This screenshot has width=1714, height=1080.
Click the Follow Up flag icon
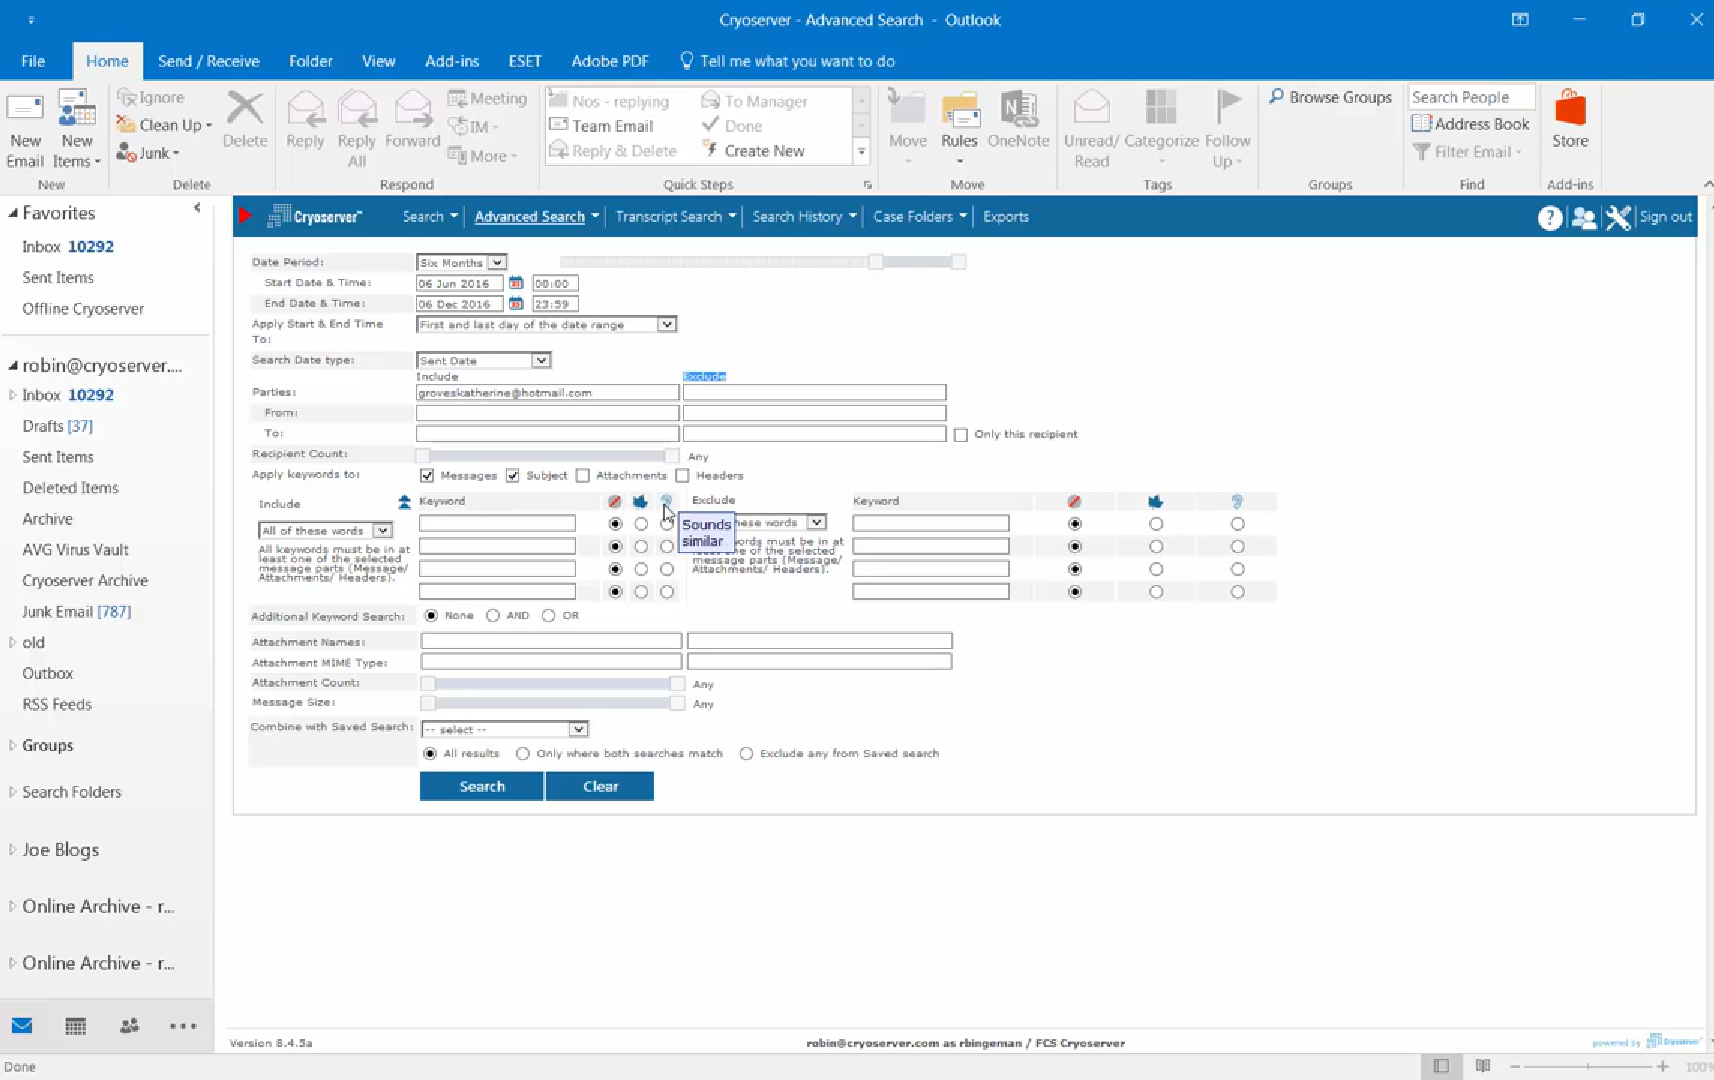tap(1227, 106)
